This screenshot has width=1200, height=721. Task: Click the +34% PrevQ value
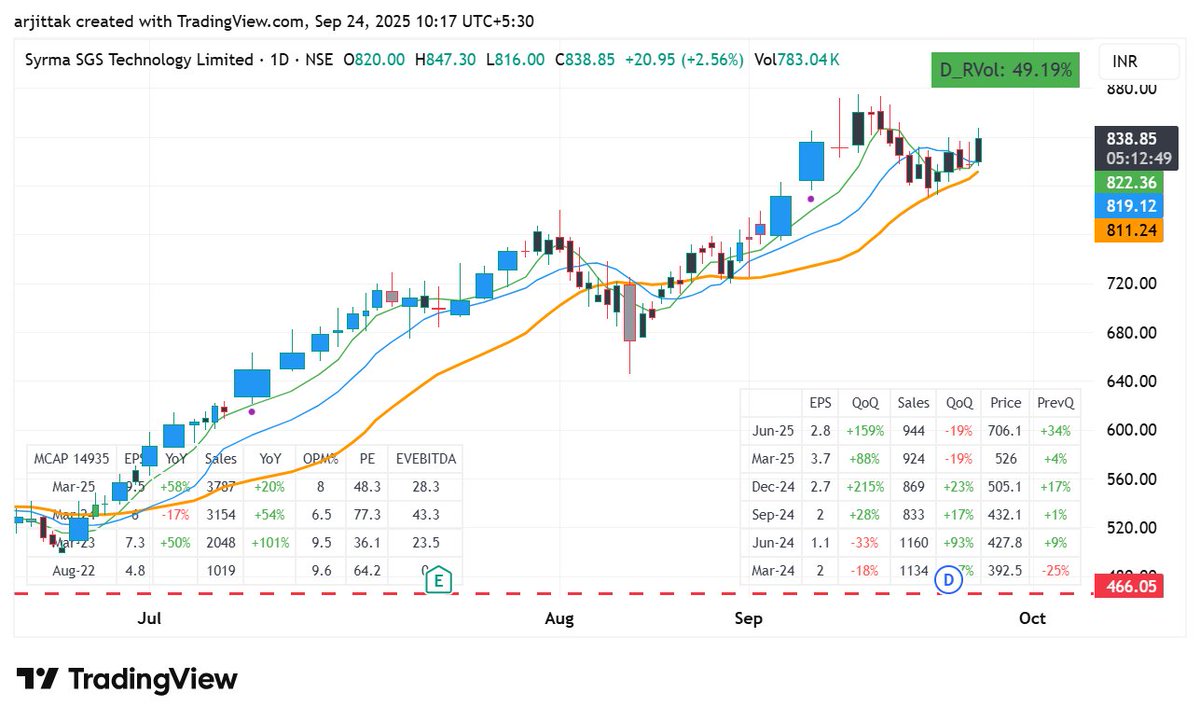point(1054,431)
